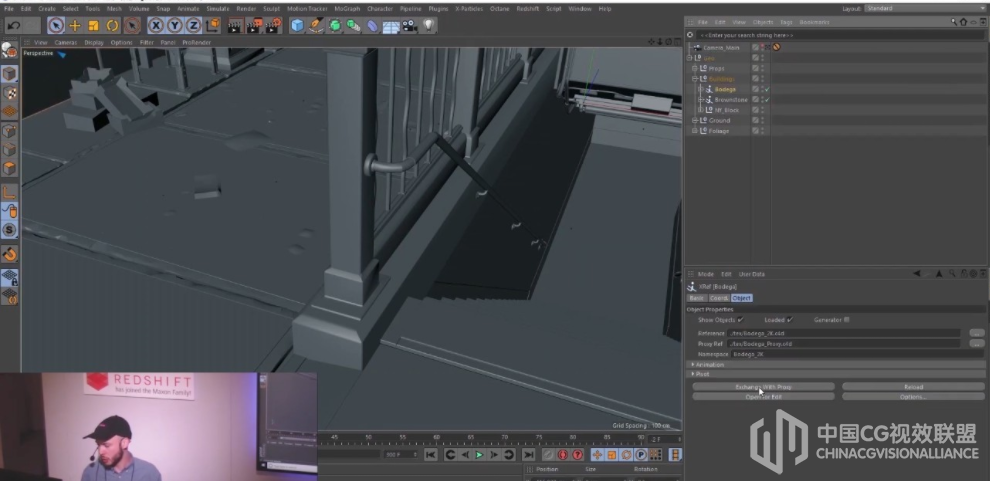The height and width of the screenshot is (481, 990).
Task: Click the search field in Object Manager
Action: coord(840,35)
